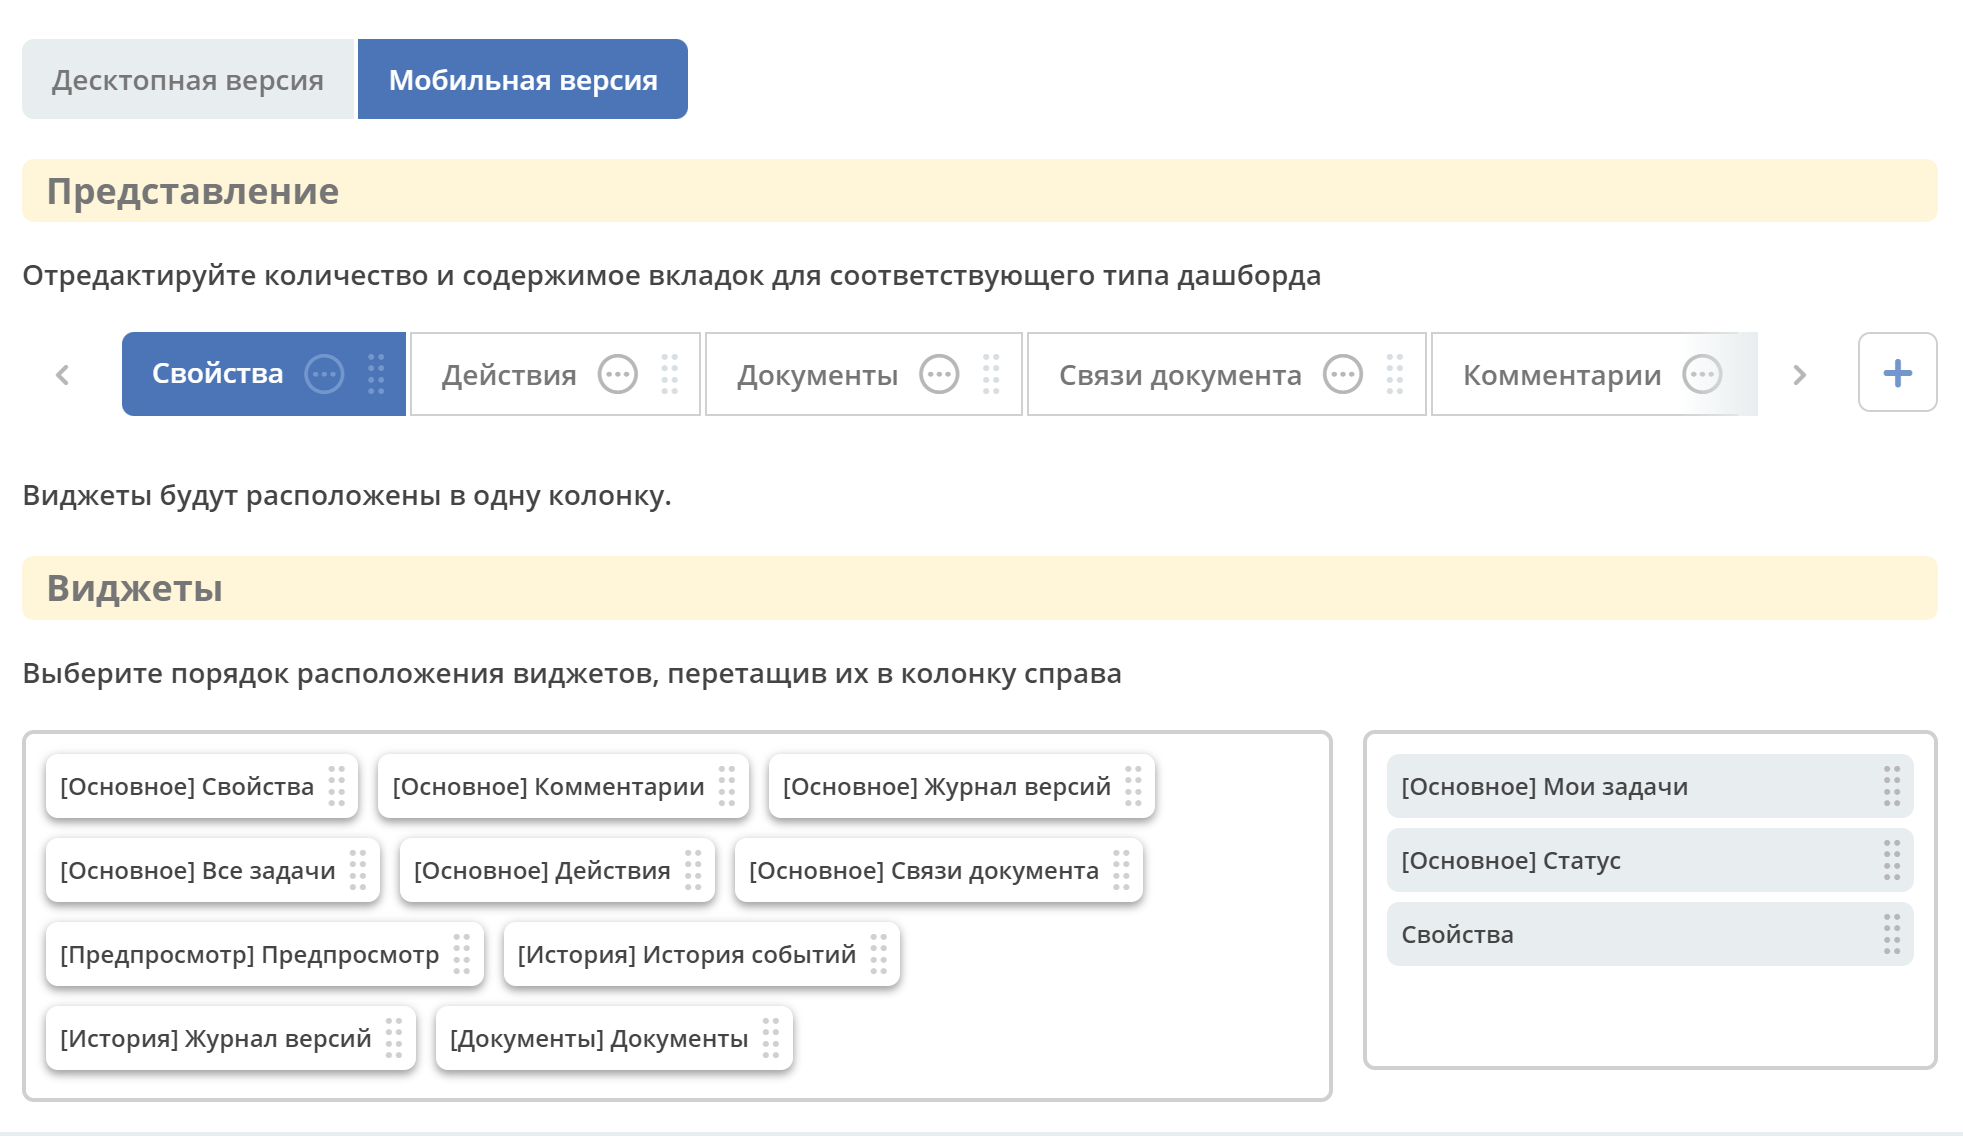1963x1141 pixels.
Task: Click drag handle of [История] Журнал версий widget
Action: pyautogui.click(x=394, y=1038)
